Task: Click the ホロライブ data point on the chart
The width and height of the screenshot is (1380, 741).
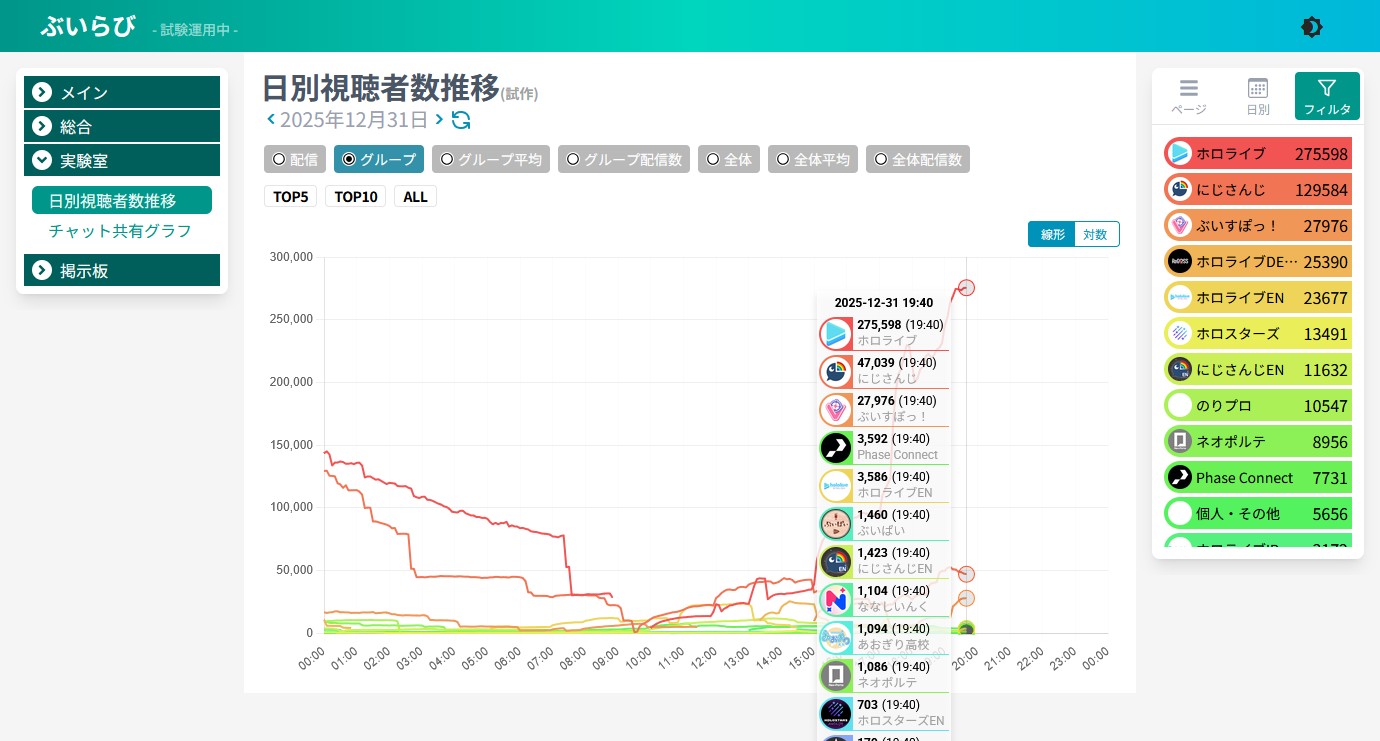Action: point(965,288)
